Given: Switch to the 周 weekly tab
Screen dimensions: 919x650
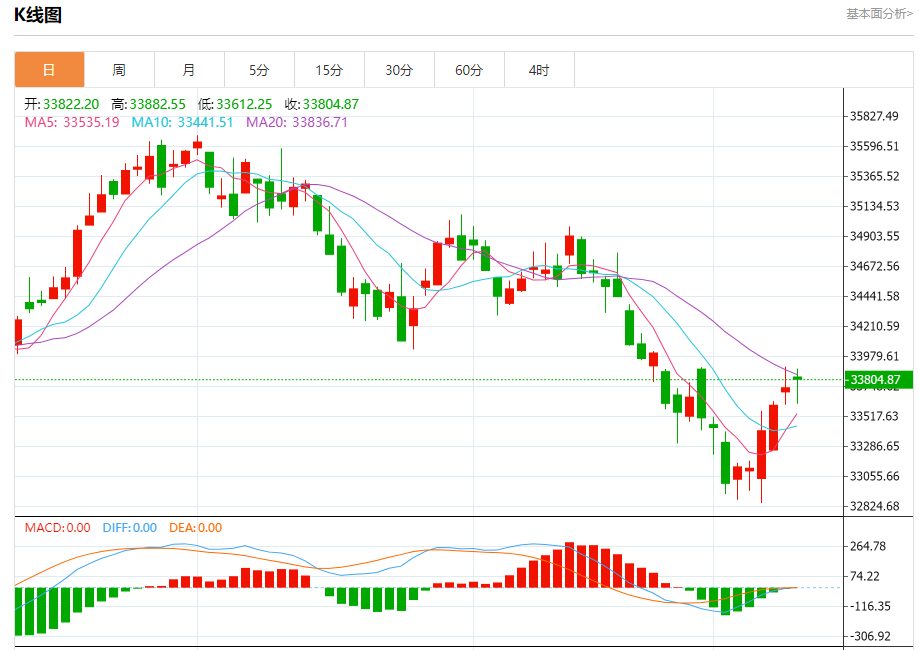Looking at the screenshot, I should 119,70.
